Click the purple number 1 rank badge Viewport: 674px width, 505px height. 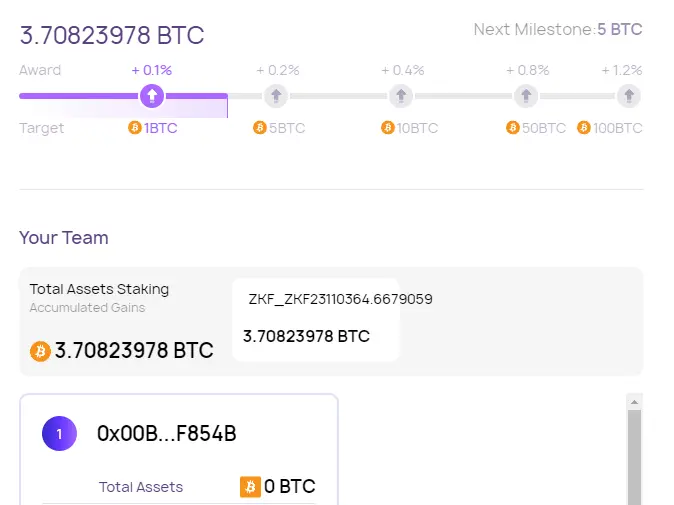59,434
